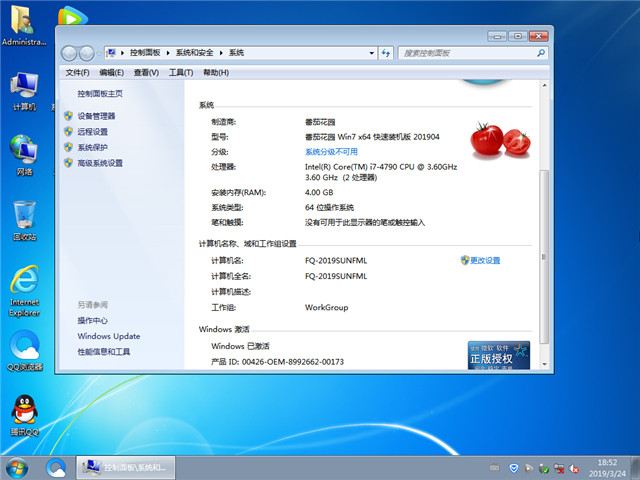Open the 查看(V) menu
The image size is (640, 480).
coord(146,73)
